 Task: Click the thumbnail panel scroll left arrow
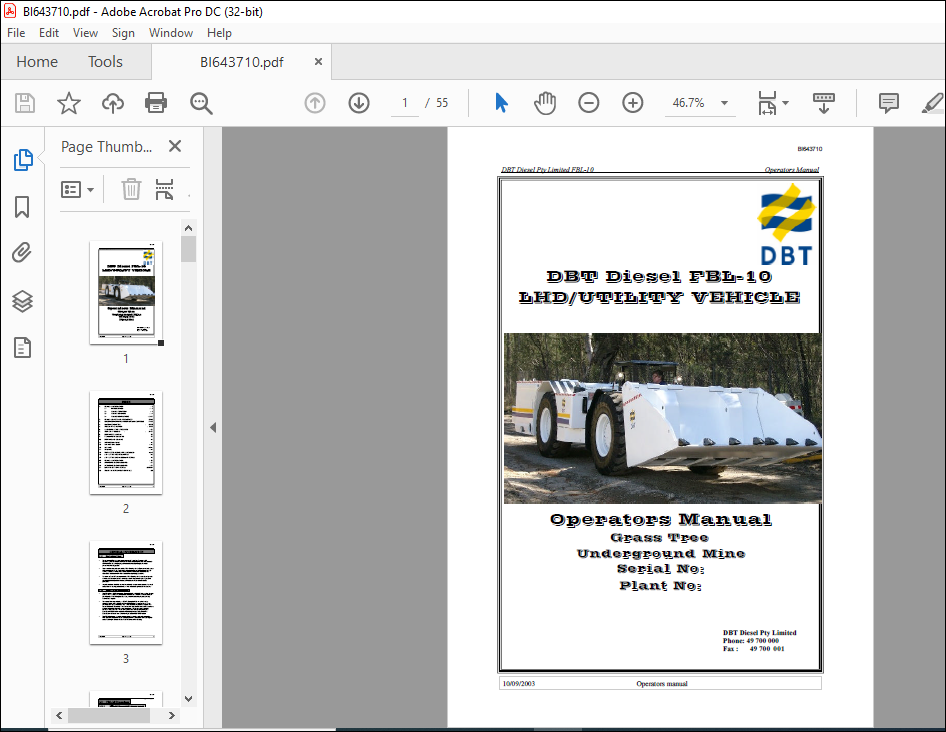coord(59,715)
